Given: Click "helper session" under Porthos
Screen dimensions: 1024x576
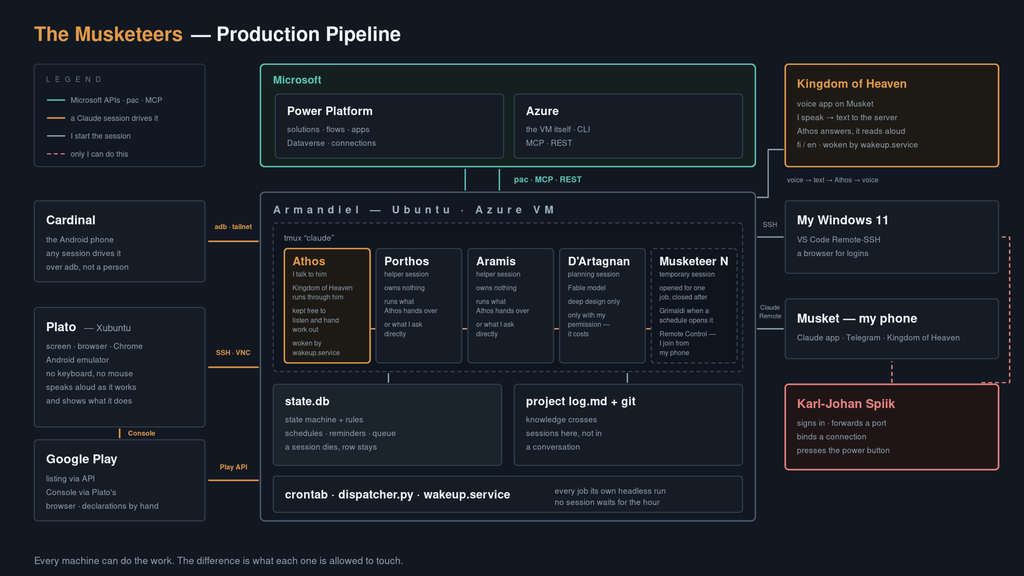Looking at the screenshot, I should (406, 274).
